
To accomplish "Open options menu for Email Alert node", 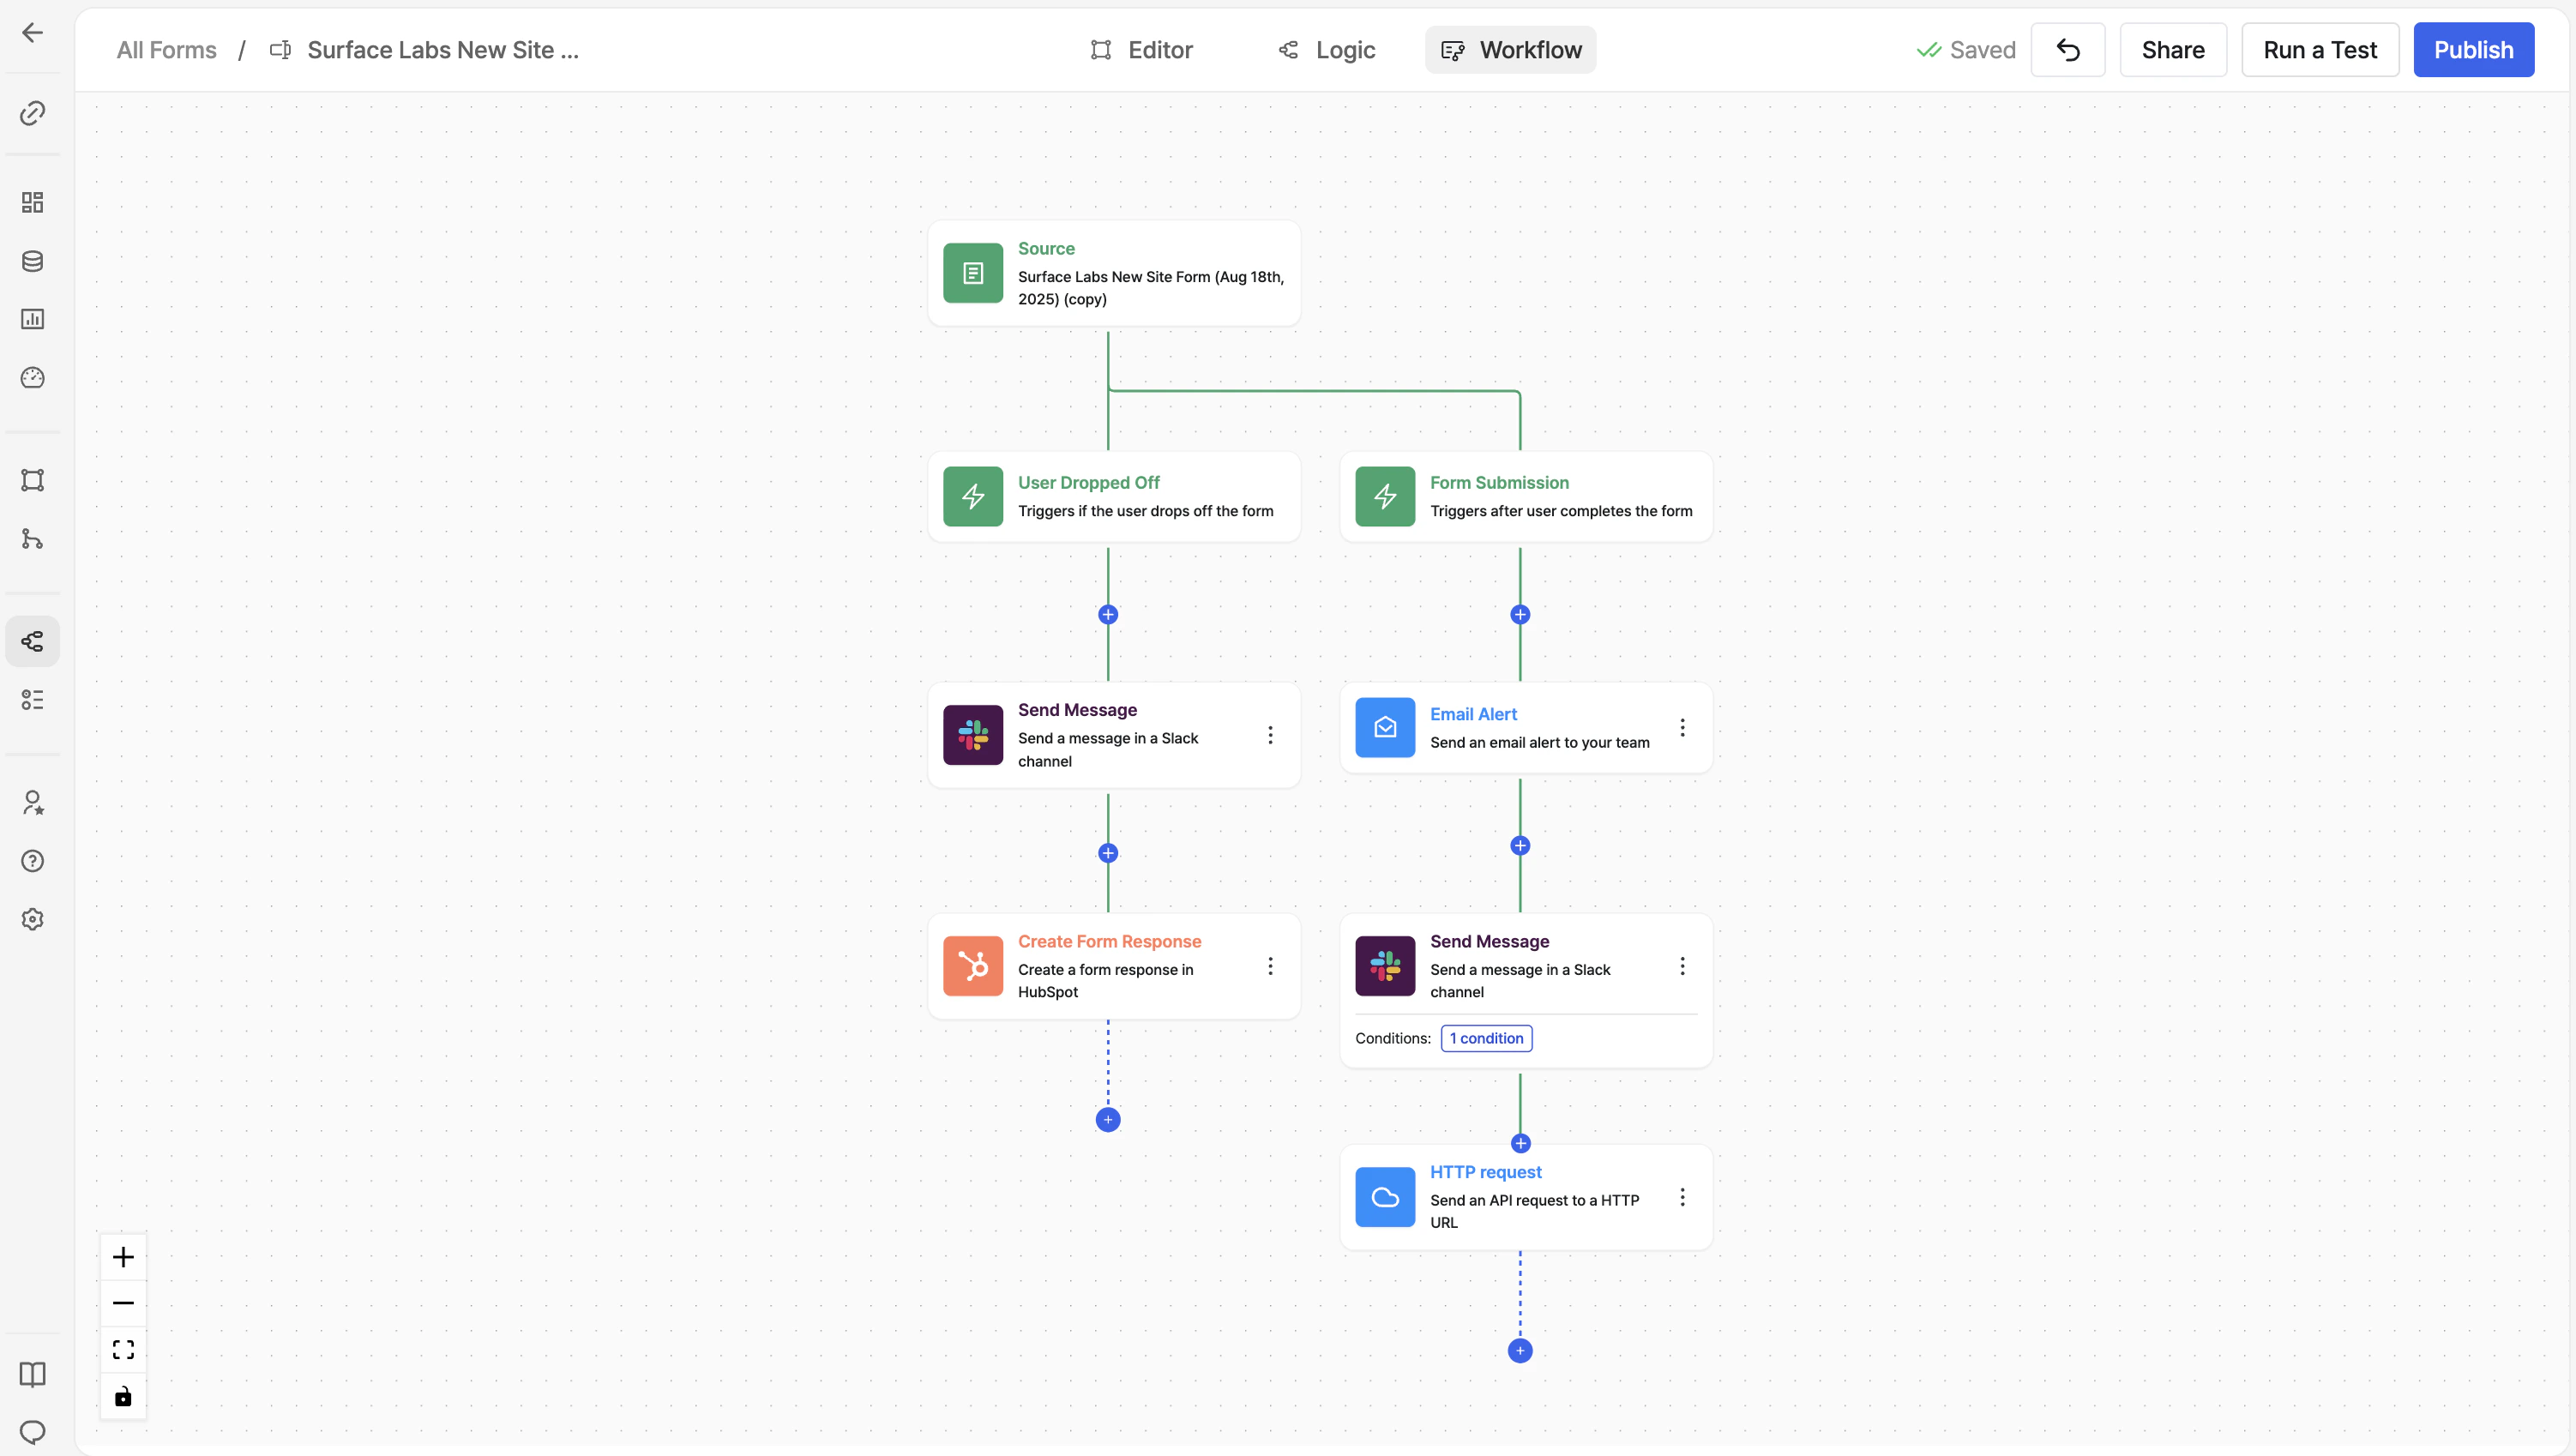I will click(x=1683, y=728).
